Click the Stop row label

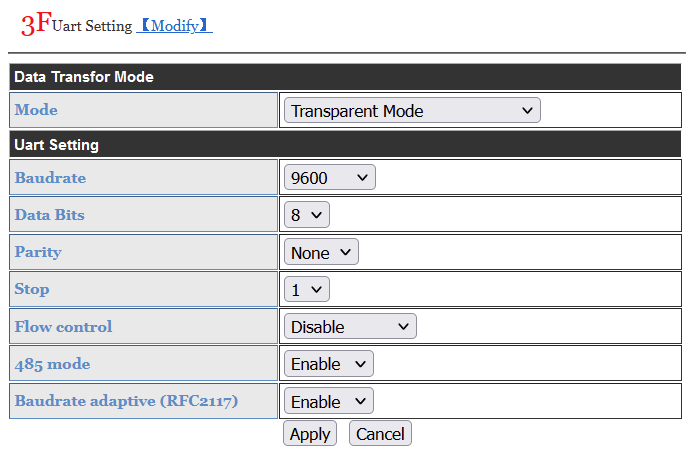(32, 289)
